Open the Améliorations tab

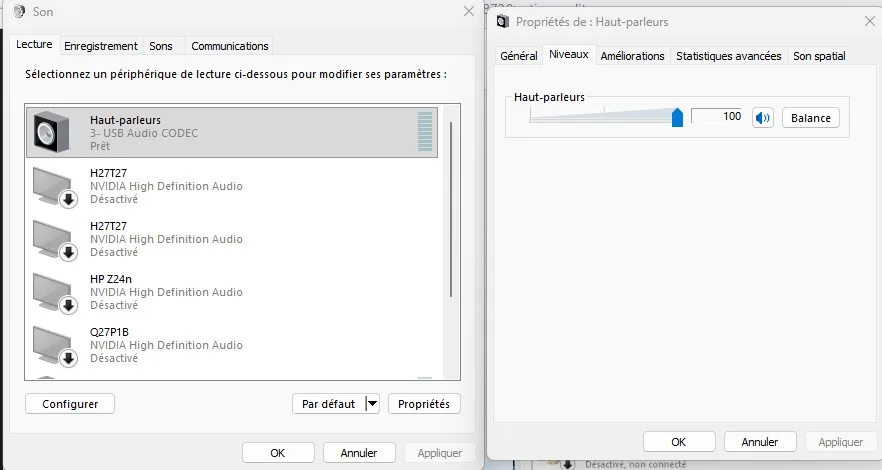pos(632,56)
